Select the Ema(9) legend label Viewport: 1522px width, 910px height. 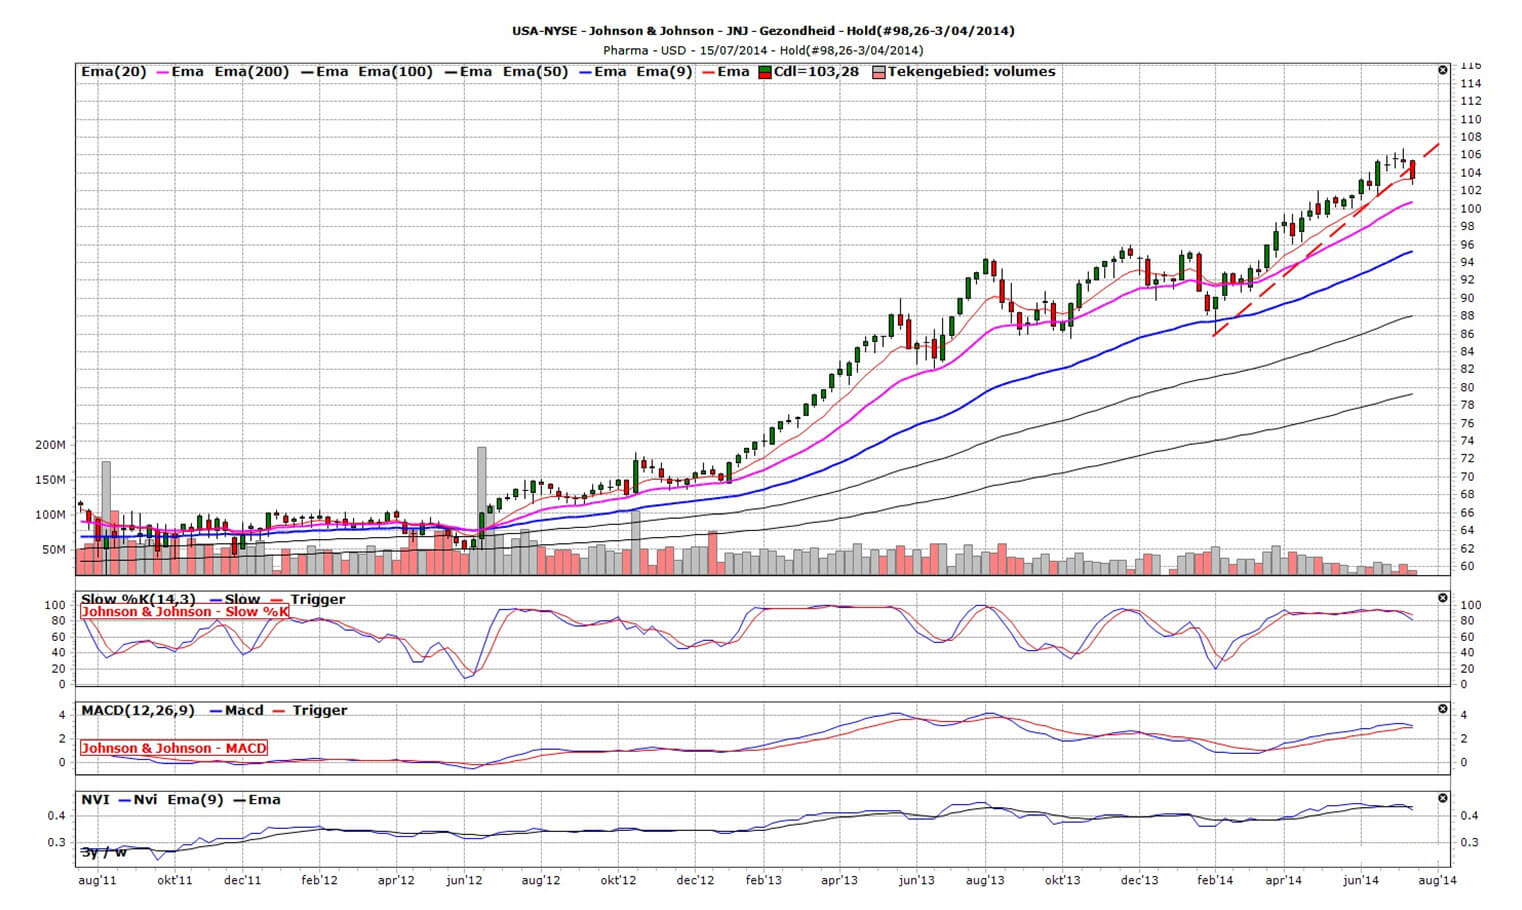pyautogui.click(x=664, y=72)
